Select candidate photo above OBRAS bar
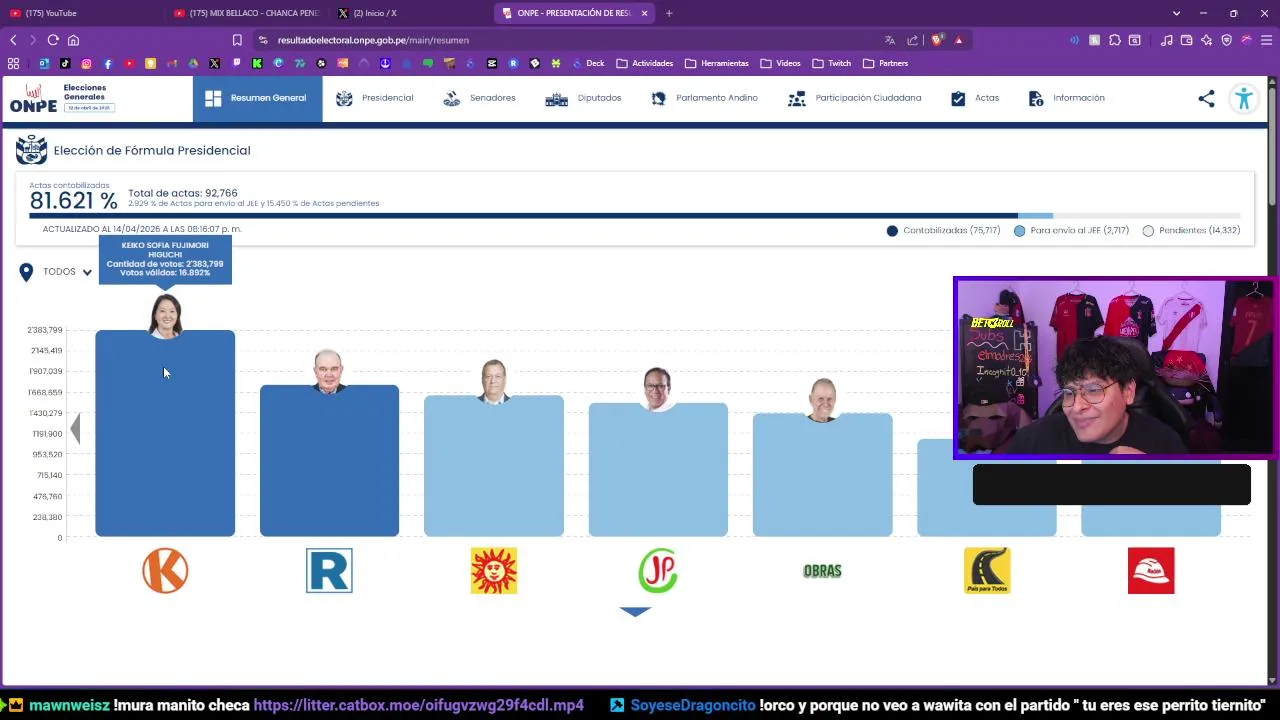Image resolution: width=1280 pixels, height=720 pixels. pyautogui.click(x=822, y=400)
